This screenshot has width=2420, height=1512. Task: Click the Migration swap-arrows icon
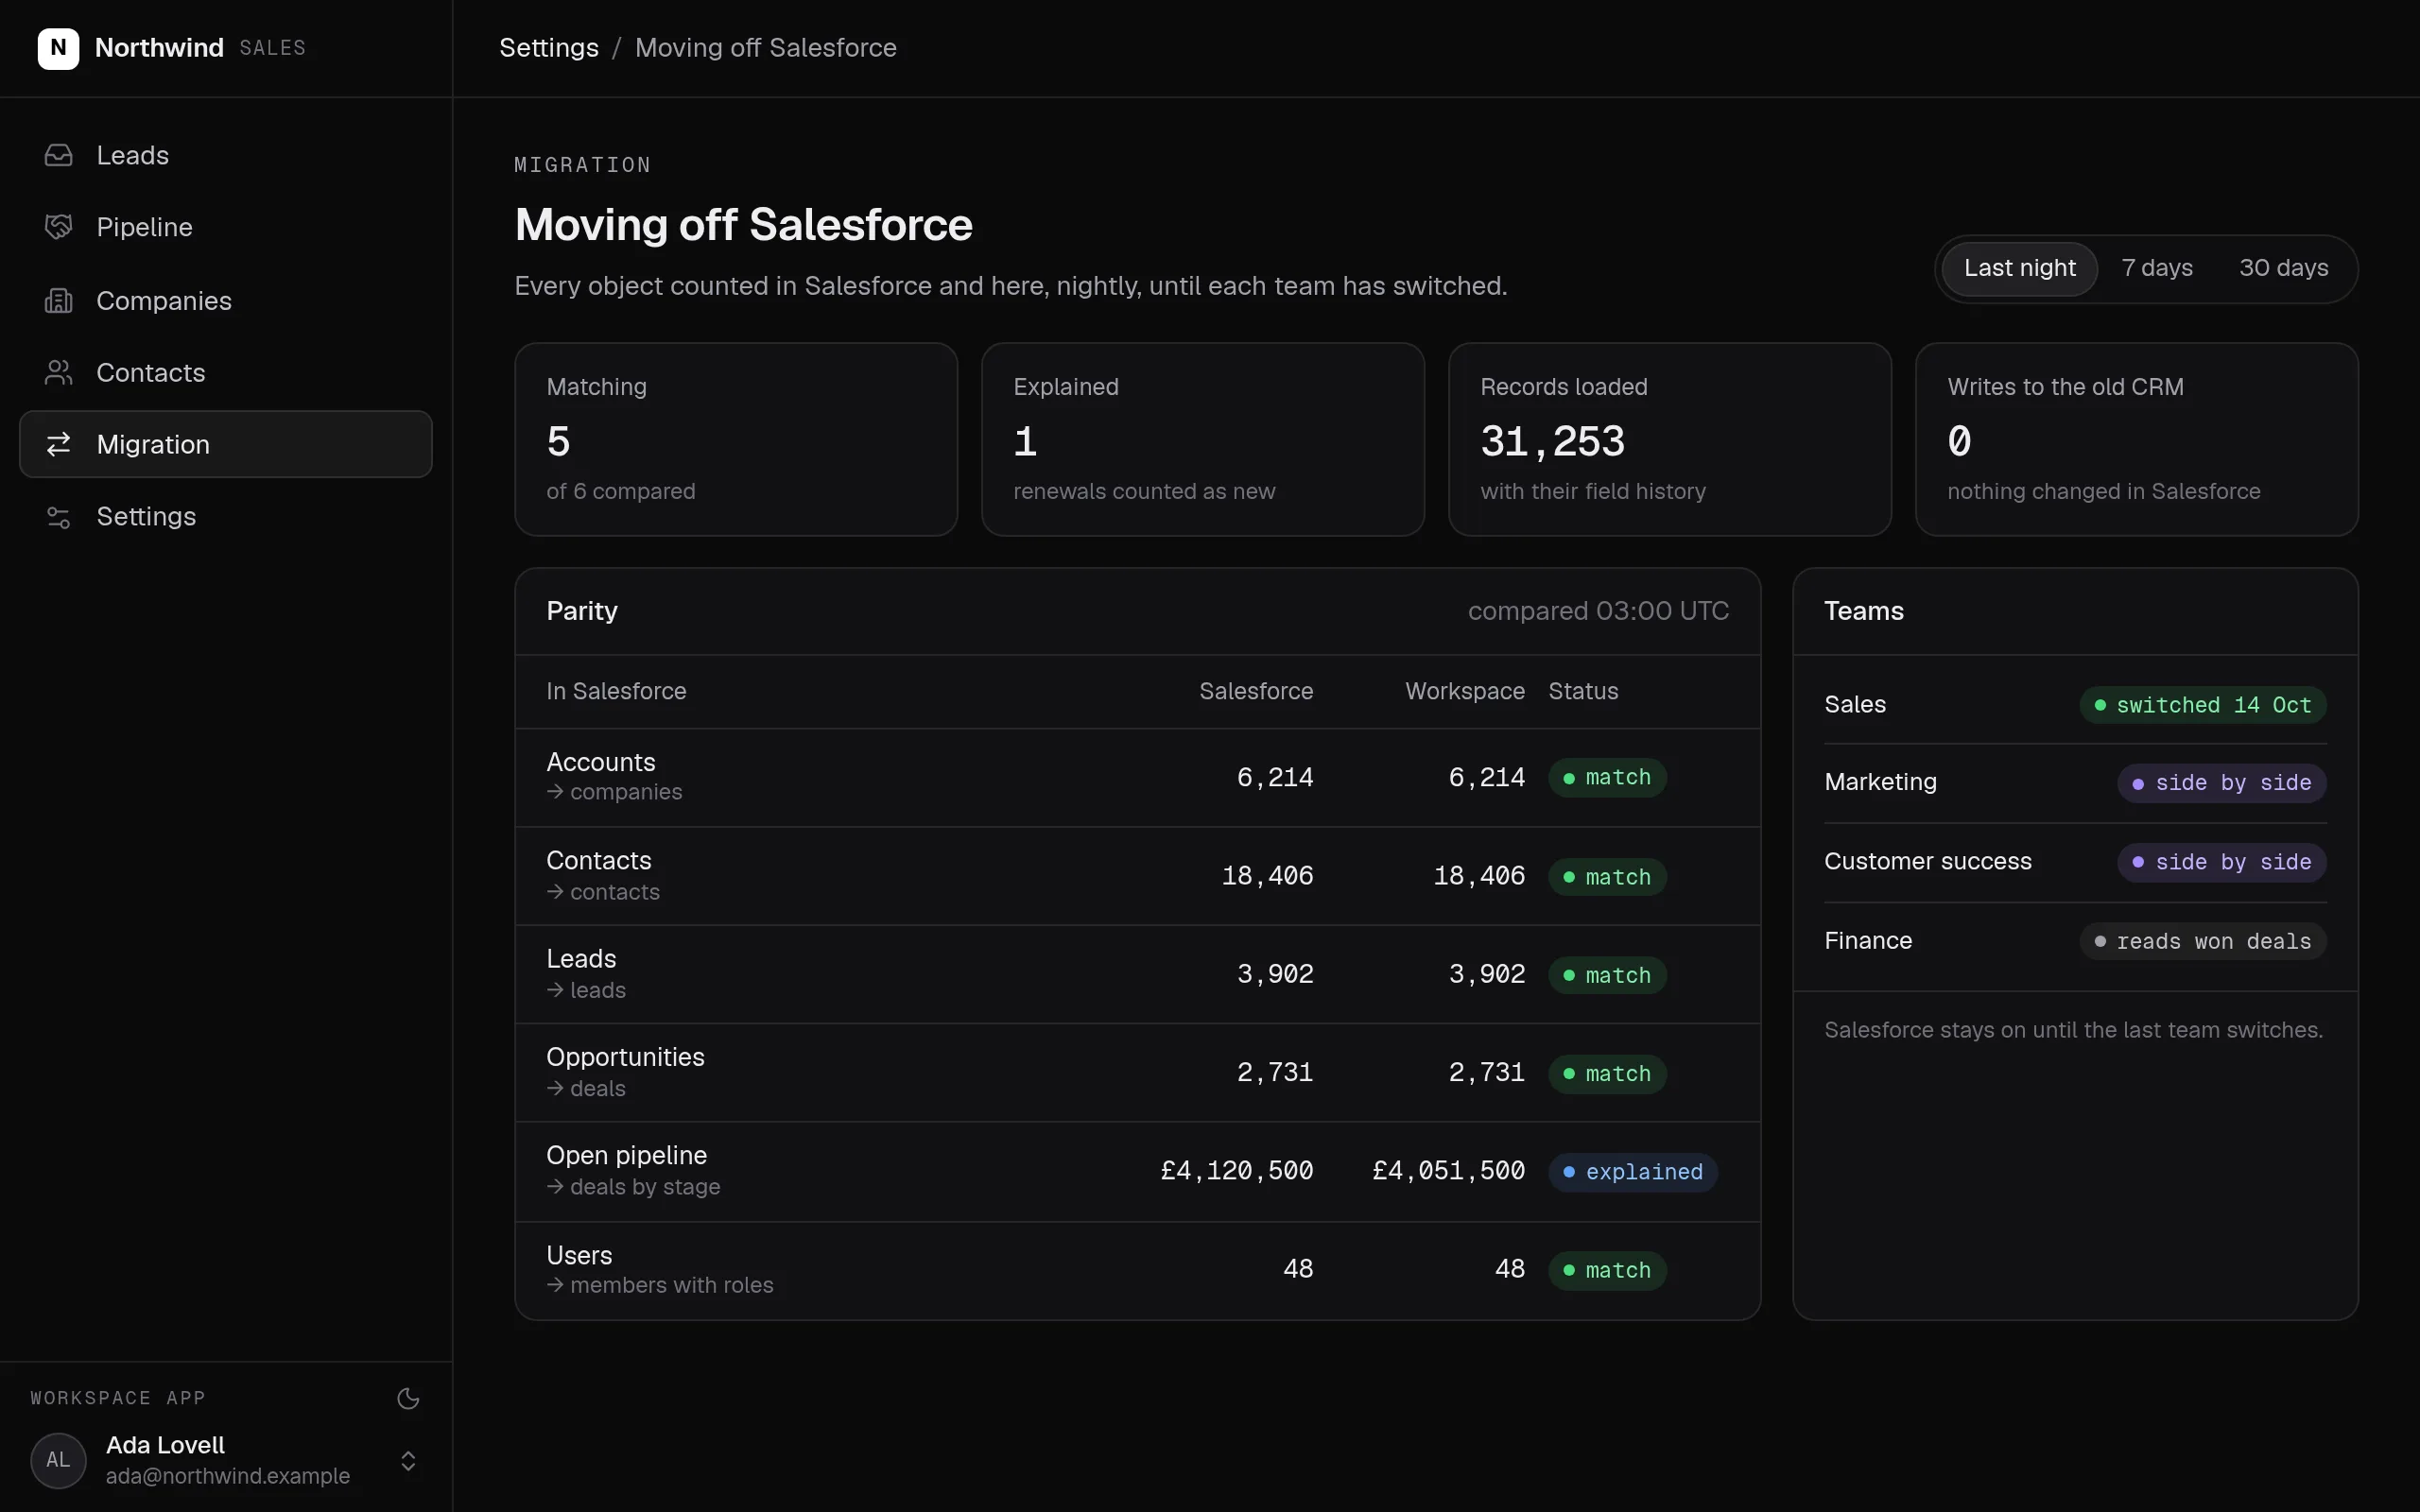58,444
